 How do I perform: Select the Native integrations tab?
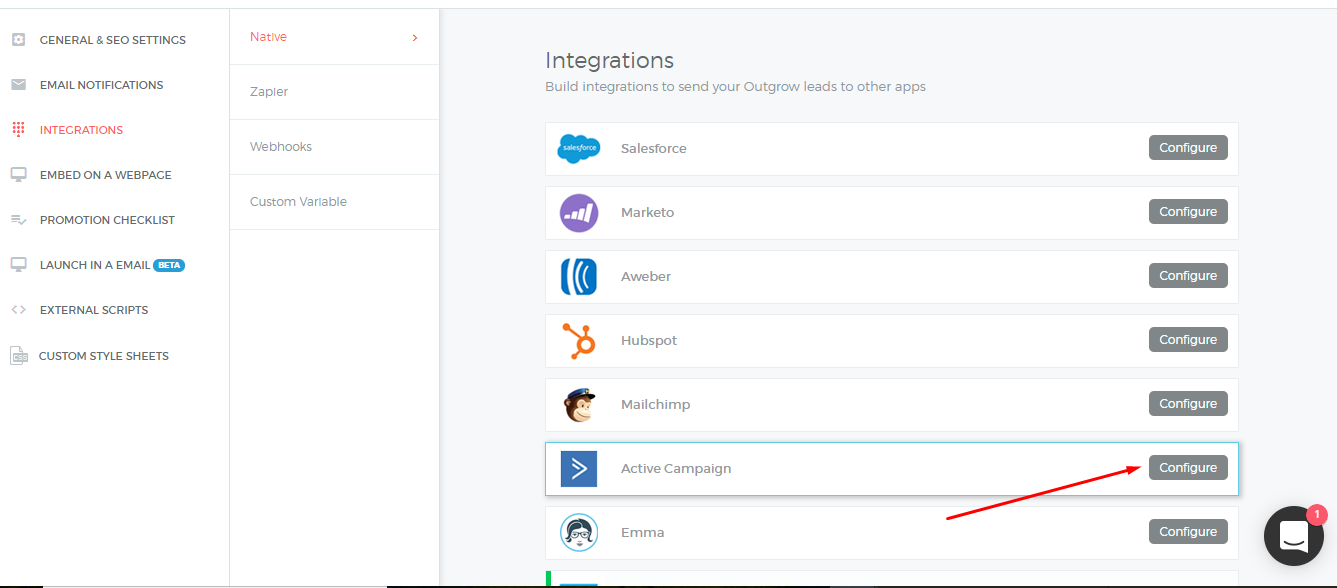point(334,37)
